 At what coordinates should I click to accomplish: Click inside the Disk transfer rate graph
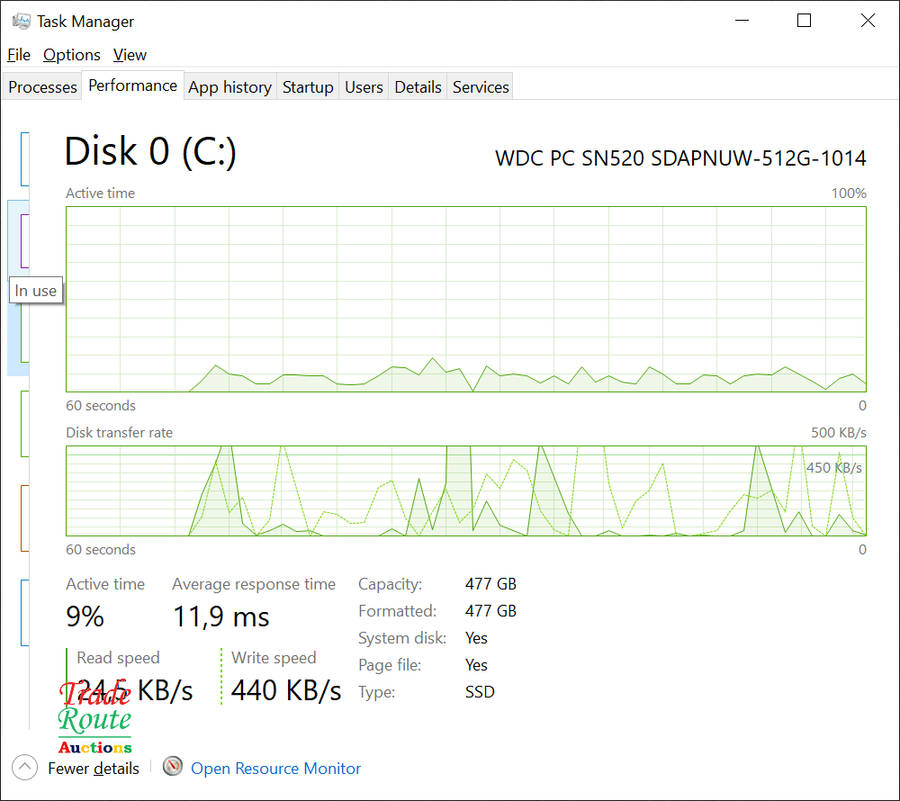[466, 491]
